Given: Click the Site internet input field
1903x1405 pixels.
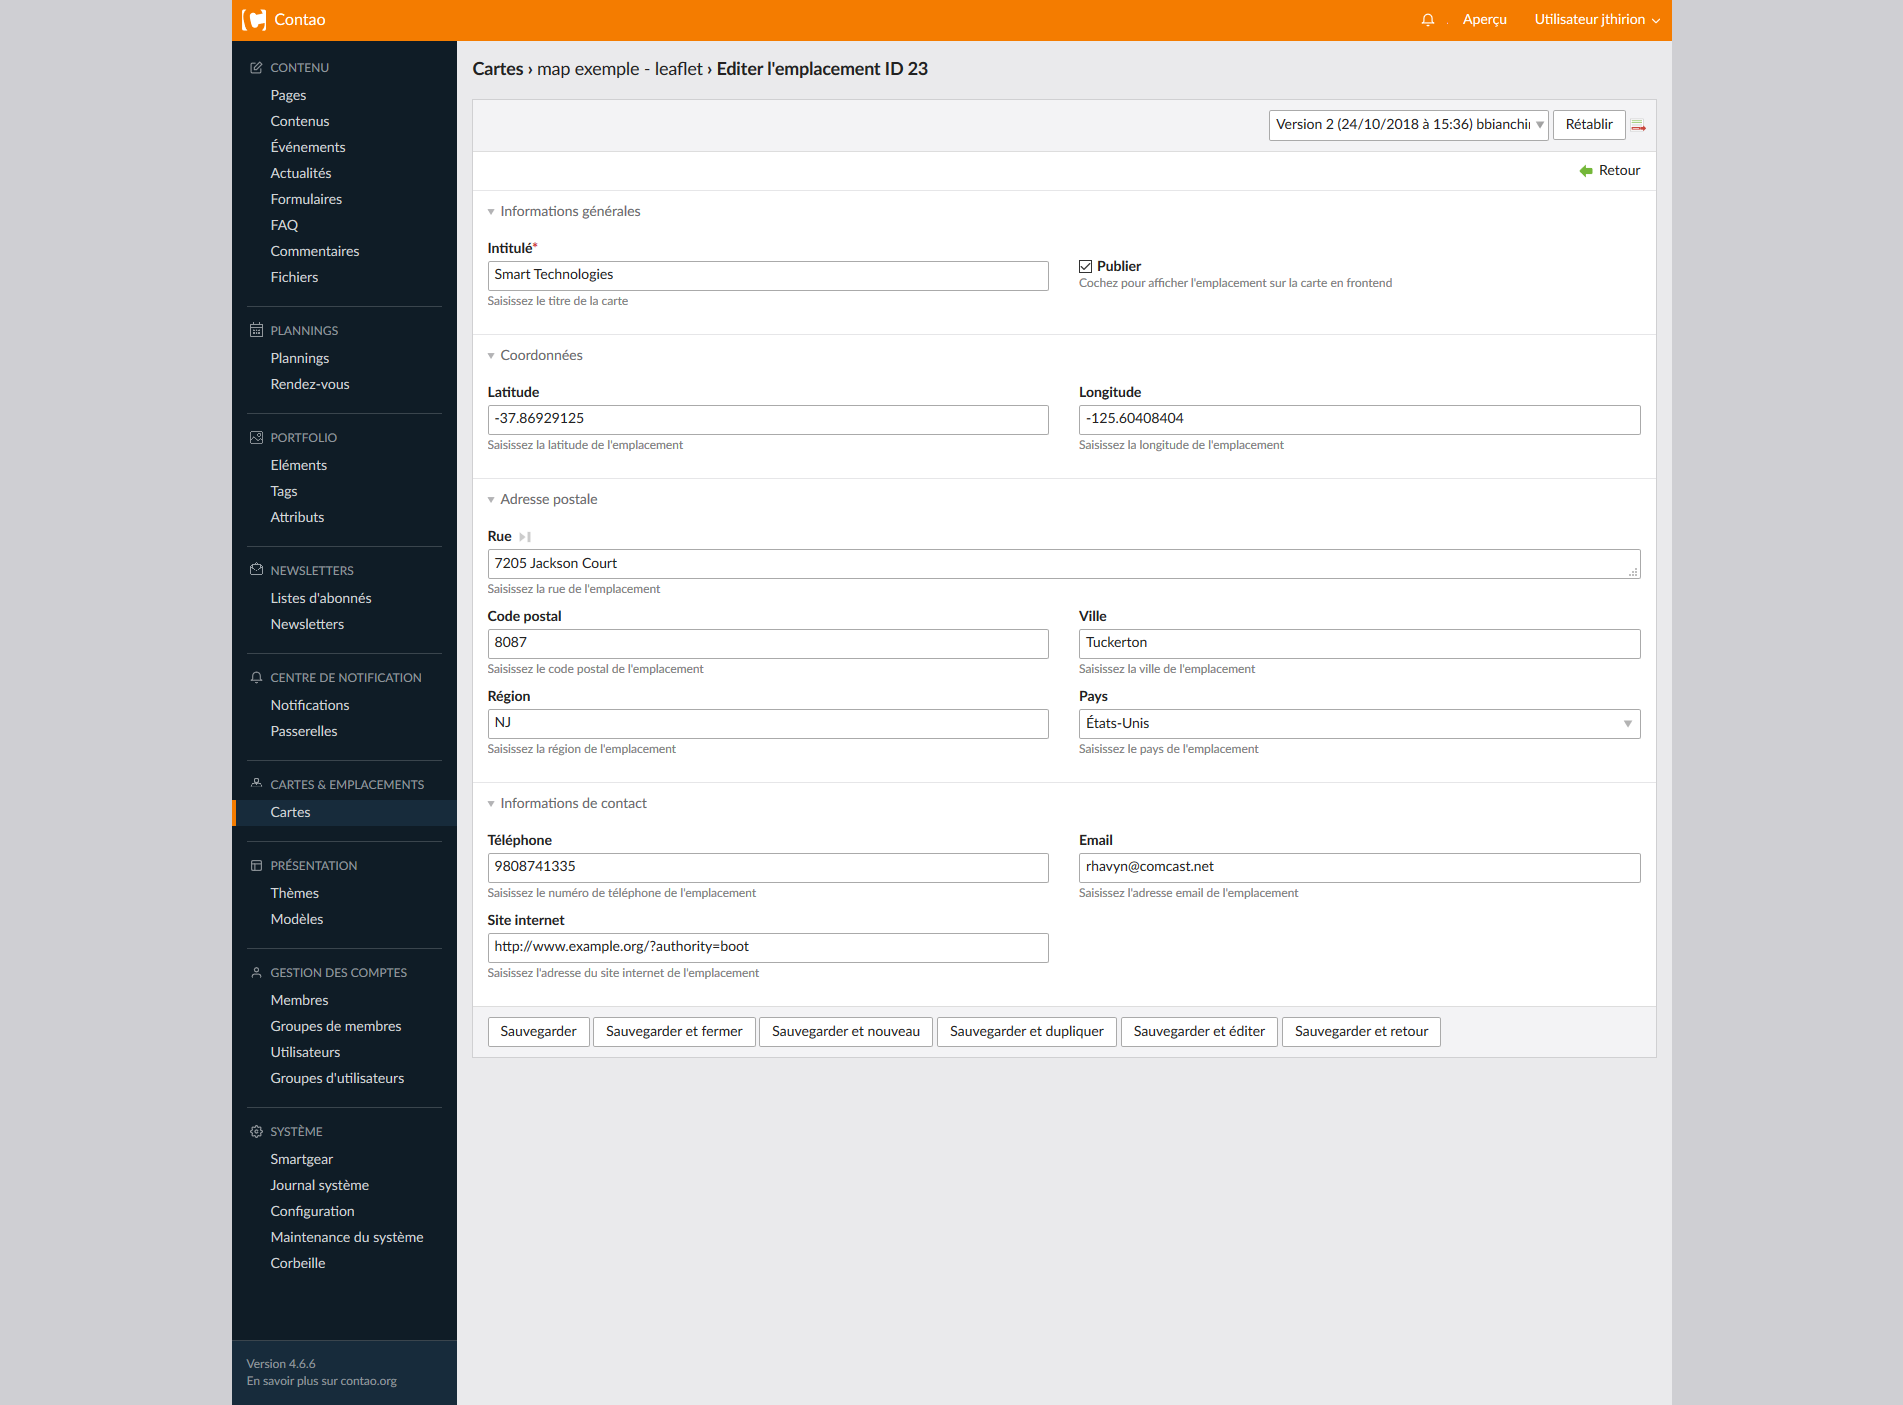Looking at the screenshot, I should click(768, 948).
